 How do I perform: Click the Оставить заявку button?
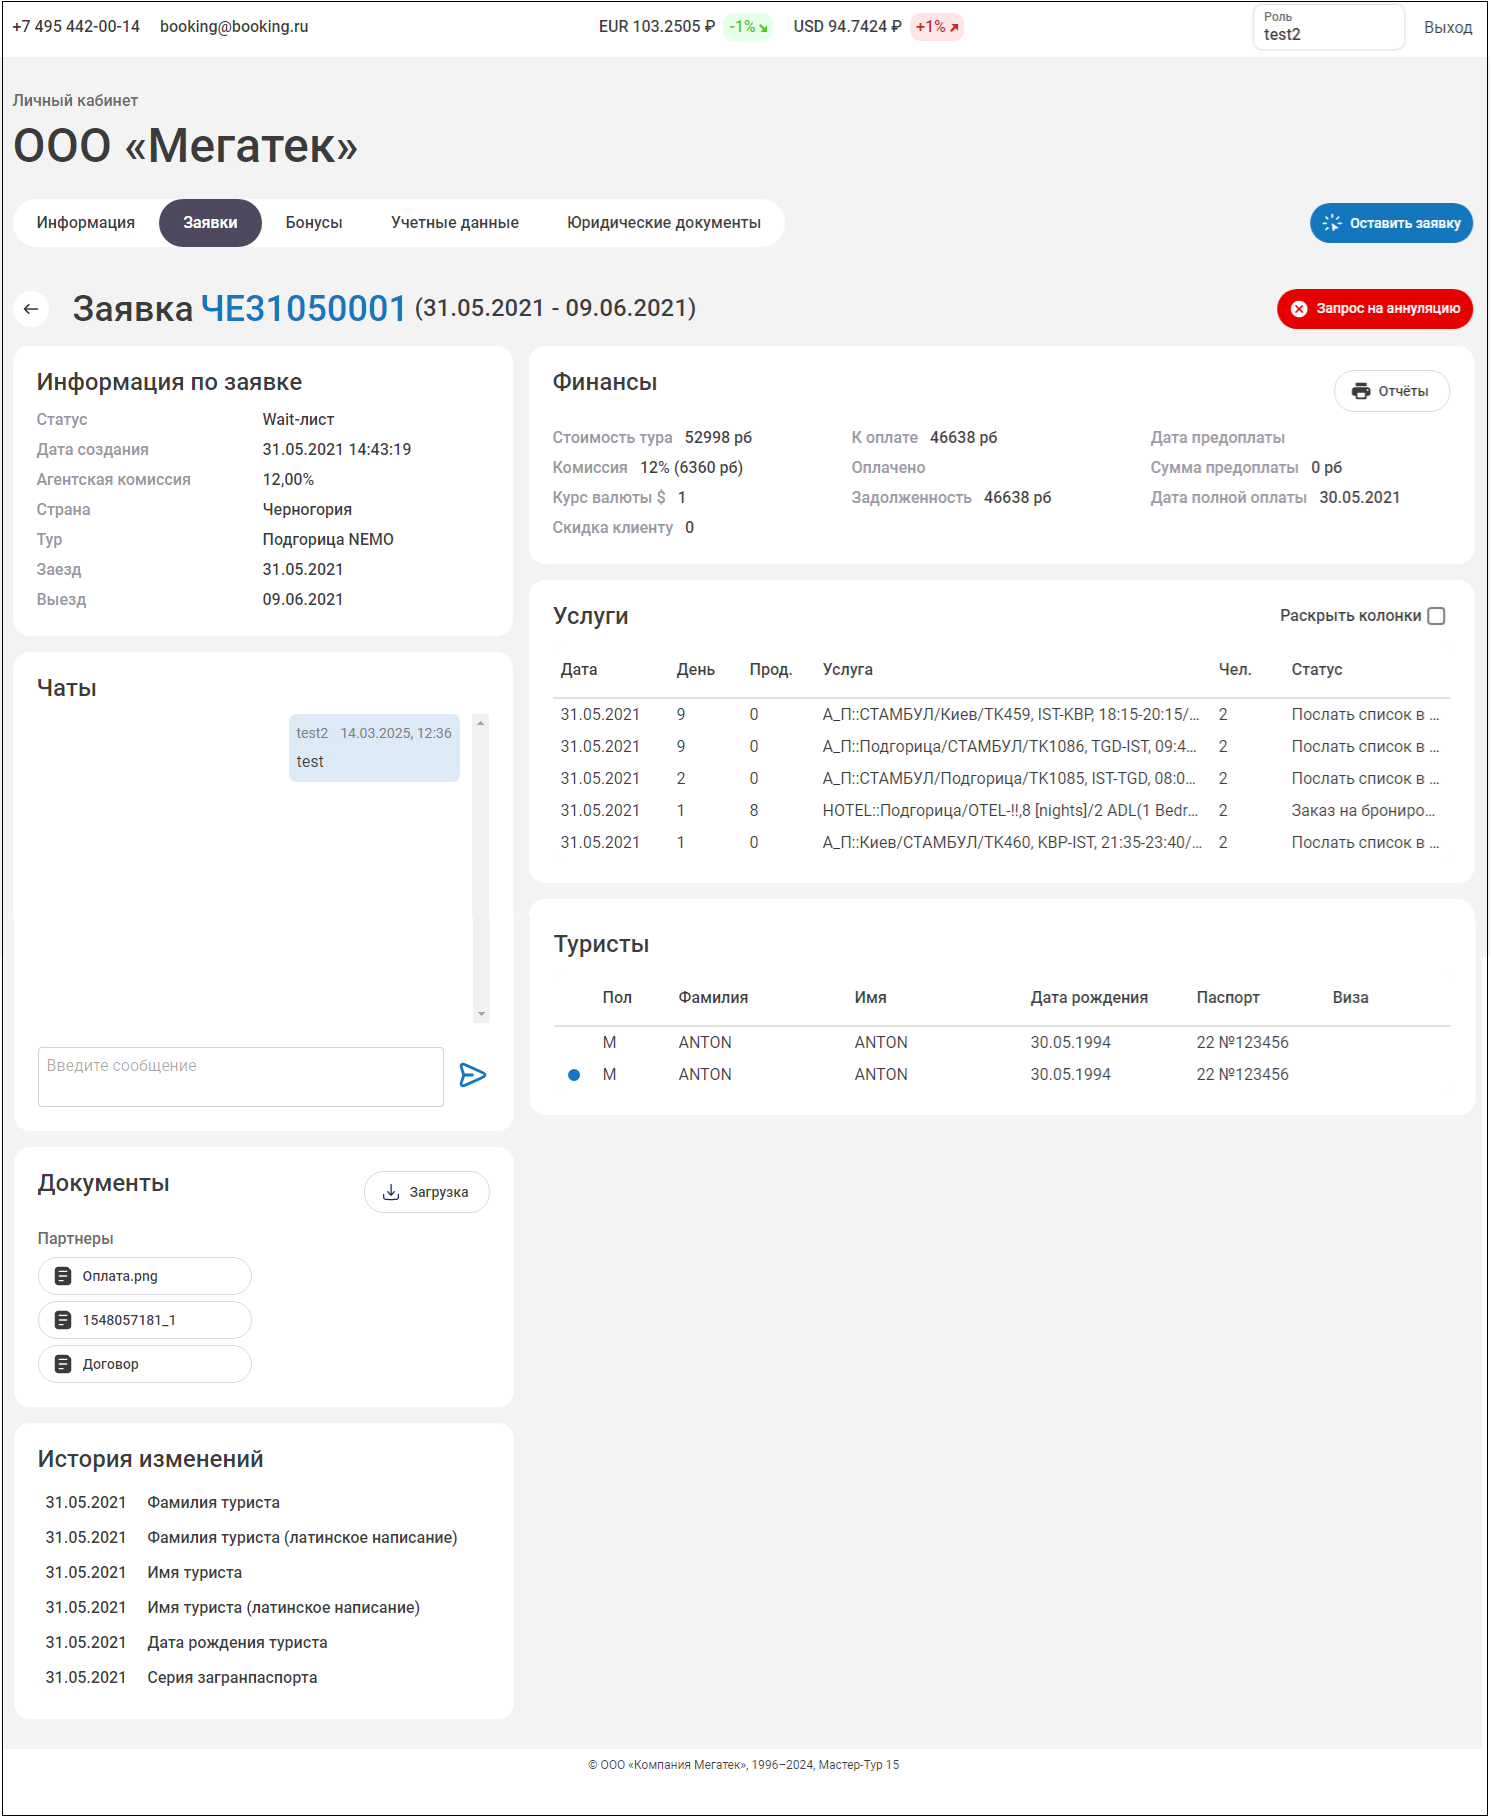[1390, 223]
